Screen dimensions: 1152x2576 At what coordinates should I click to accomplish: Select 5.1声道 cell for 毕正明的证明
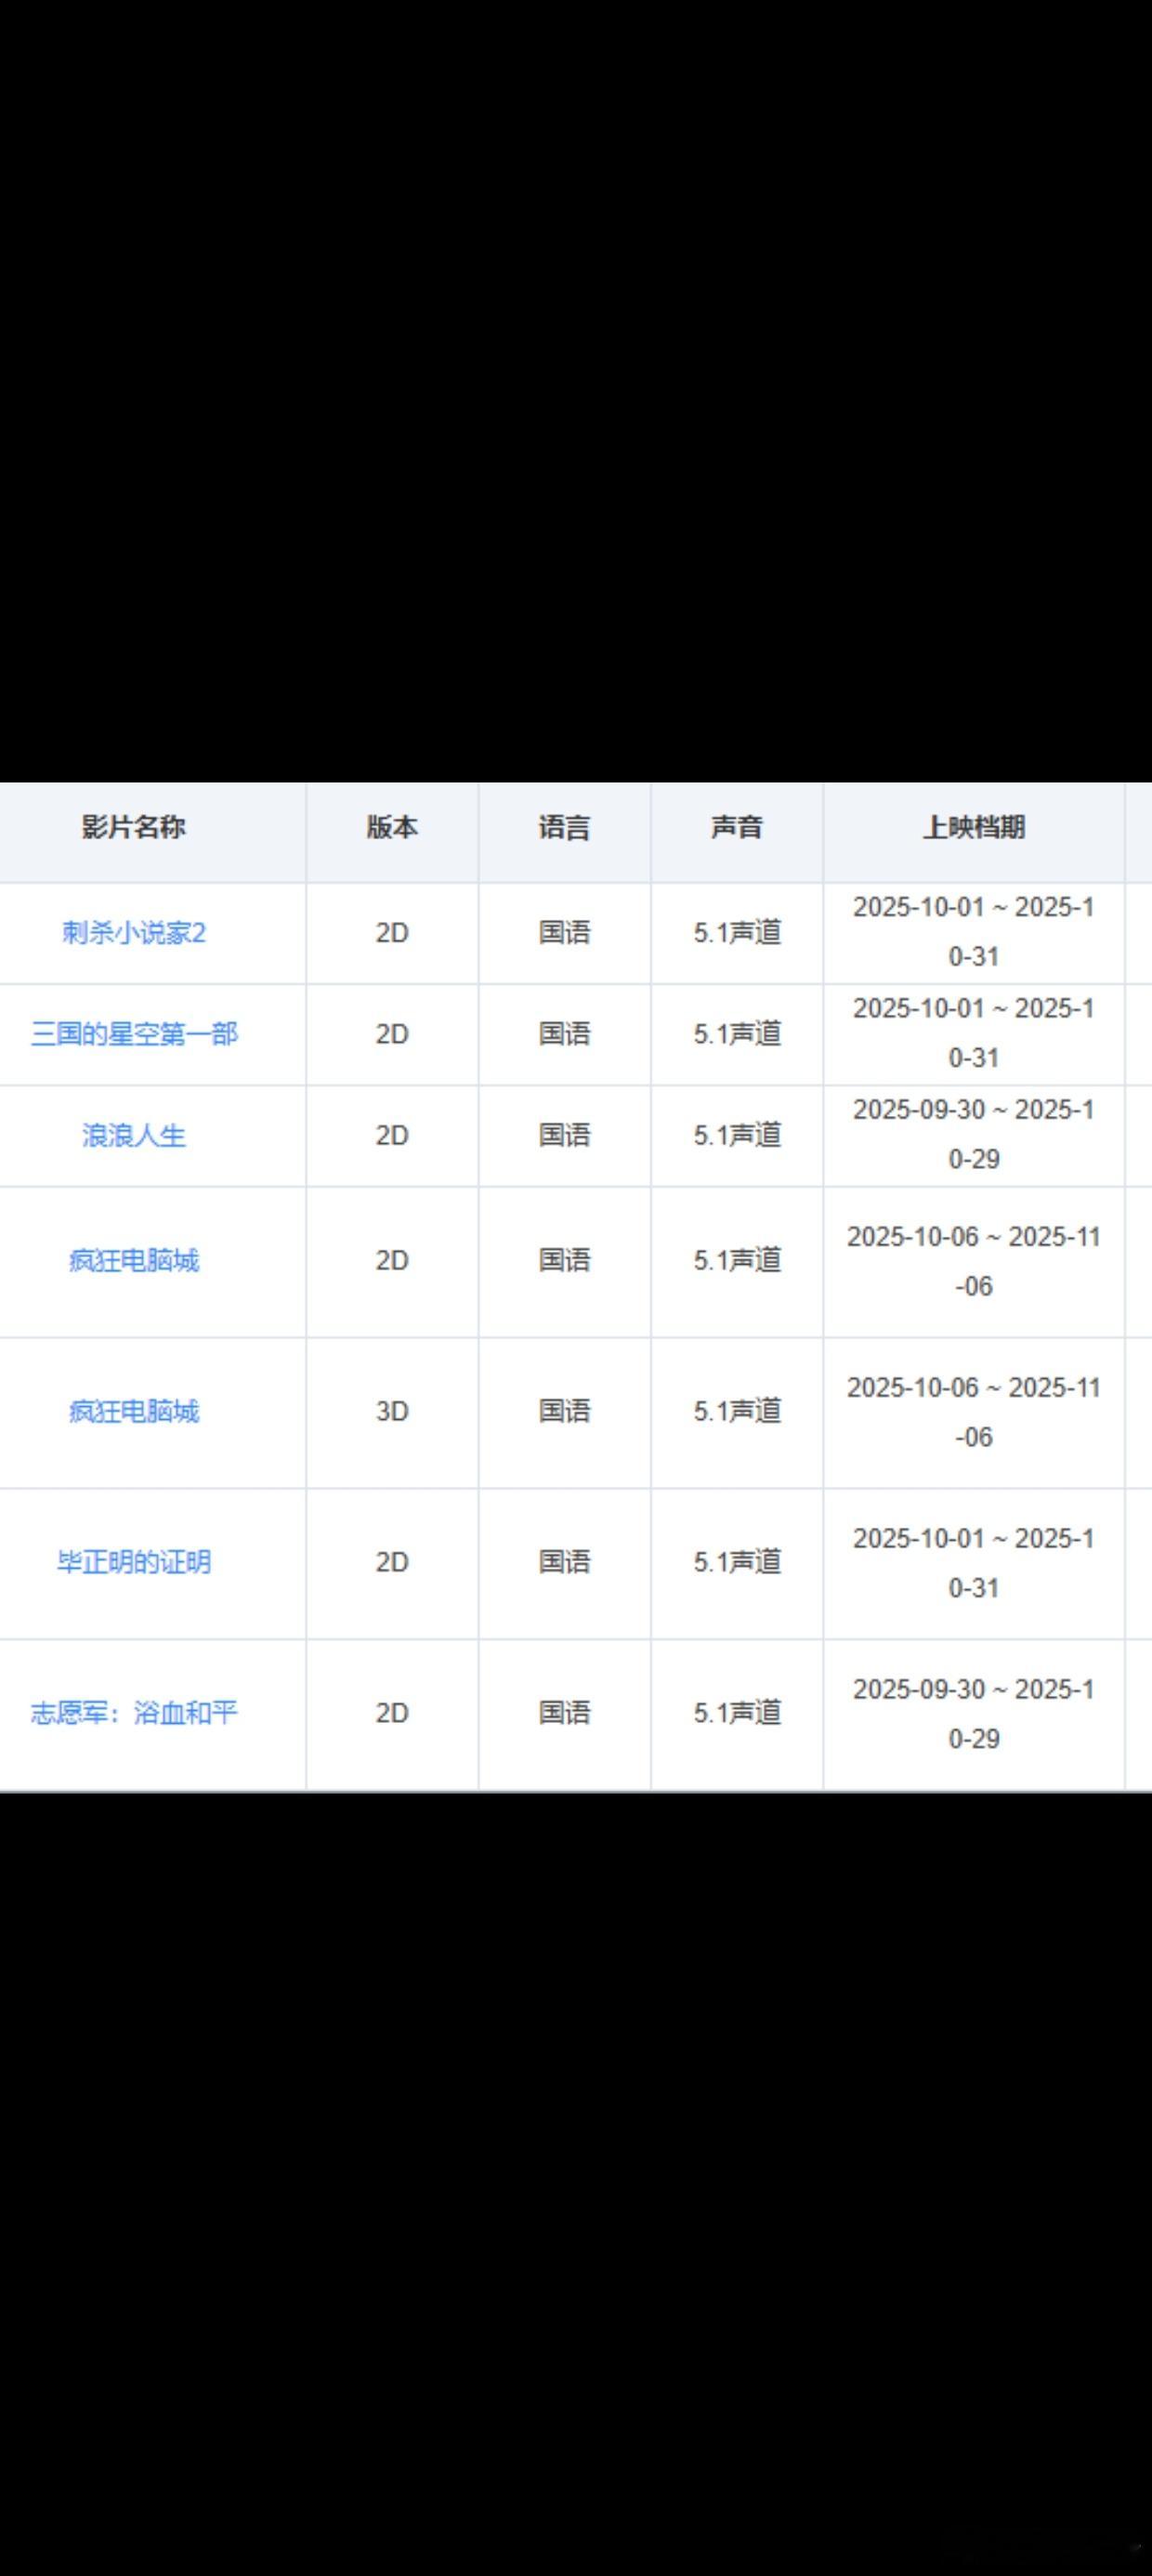point(737,1562)
